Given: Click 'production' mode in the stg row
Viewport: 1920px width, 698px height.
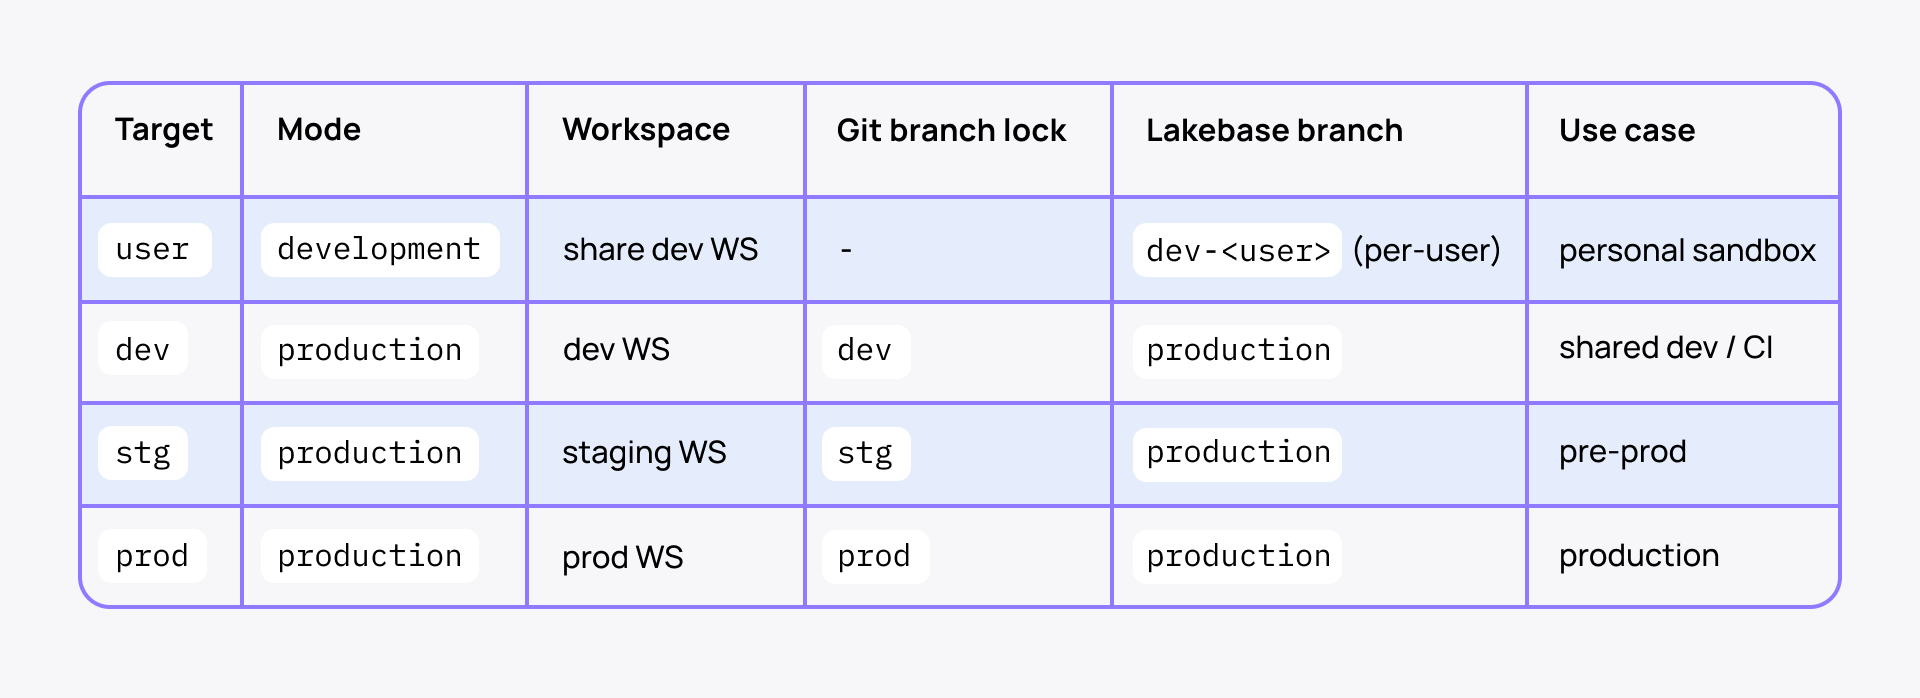Looking at the screenshot, I should 370,454.
